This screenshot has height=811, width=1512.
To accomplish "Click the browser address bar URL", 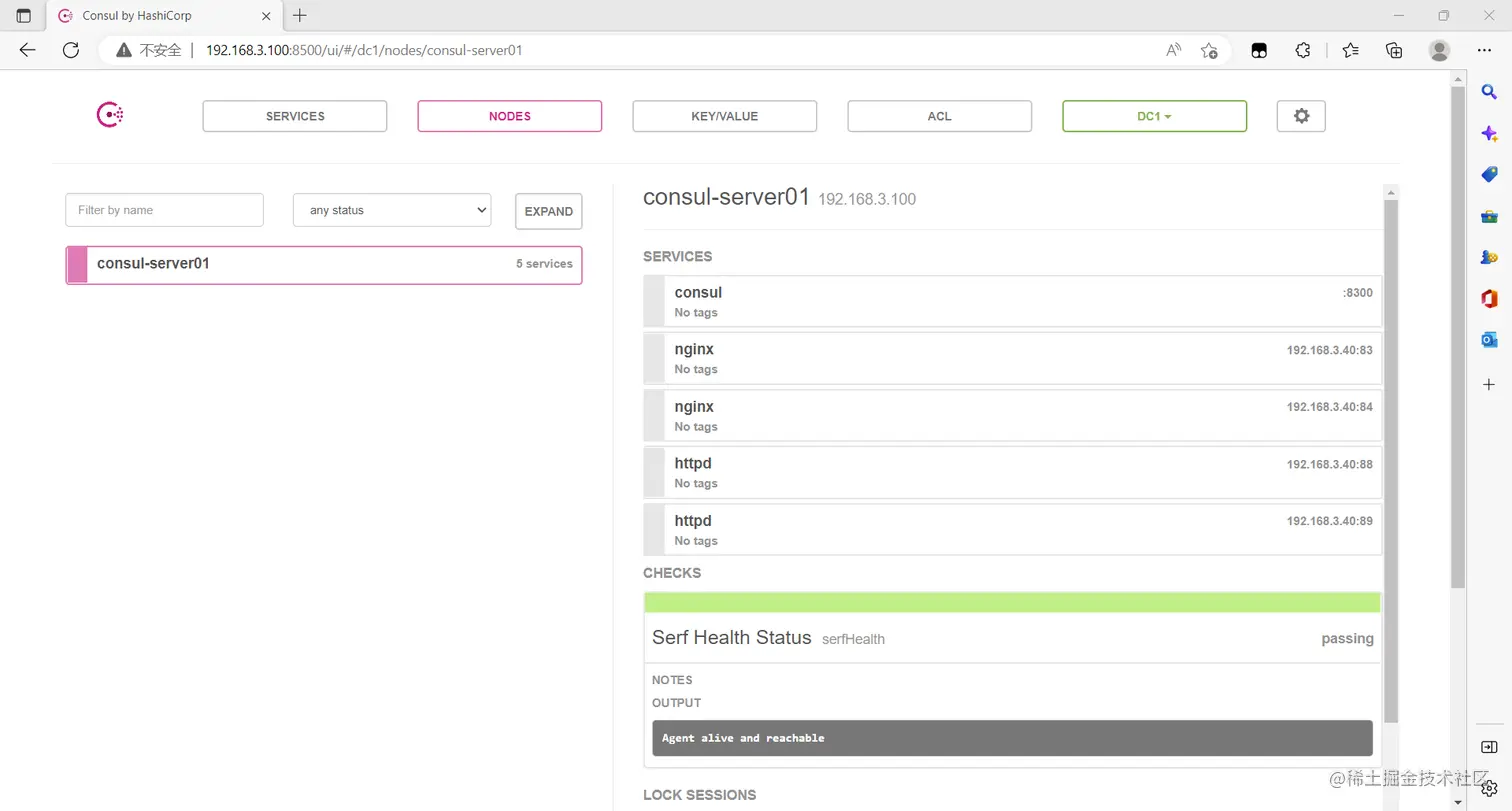I will (364, 50).
